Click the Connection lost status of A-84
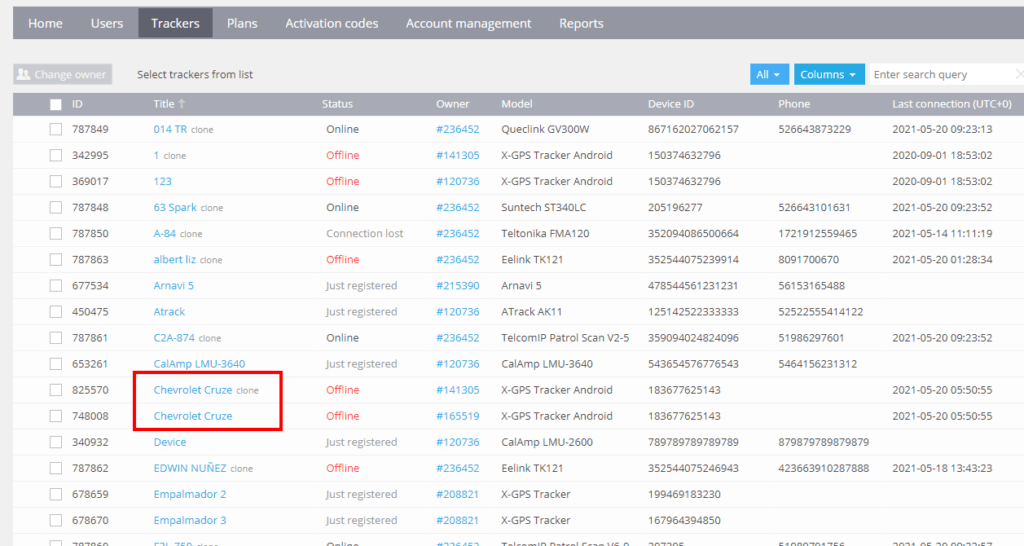This screenshot has width=1024, height=546. (x=365, y=234)
